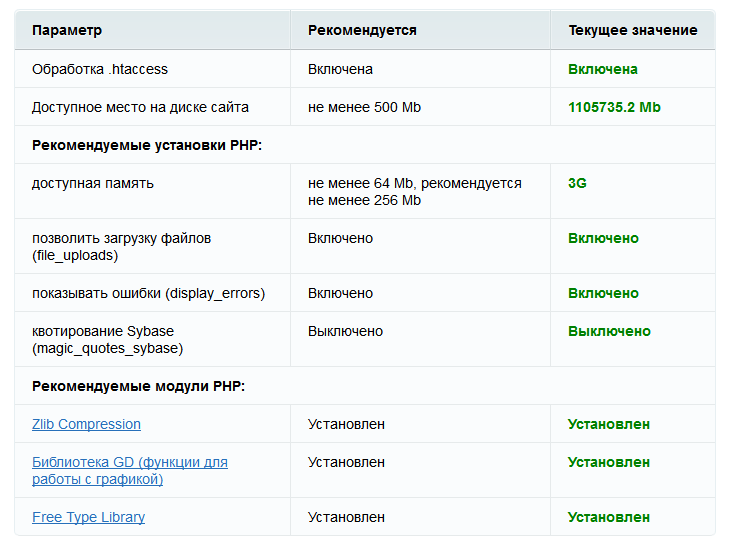This screenshot has width=730, height=549.
Task: Click the 1105735.2 Mb disk space value
Action: pyautogui.click(x=614, y=107)
